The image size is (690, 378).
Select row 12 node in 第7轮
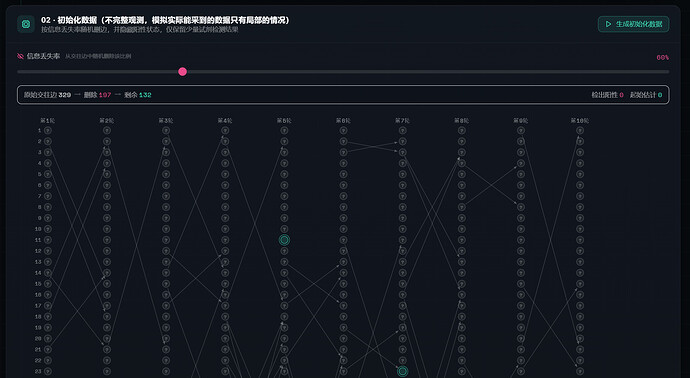click(x=403, y=251)
